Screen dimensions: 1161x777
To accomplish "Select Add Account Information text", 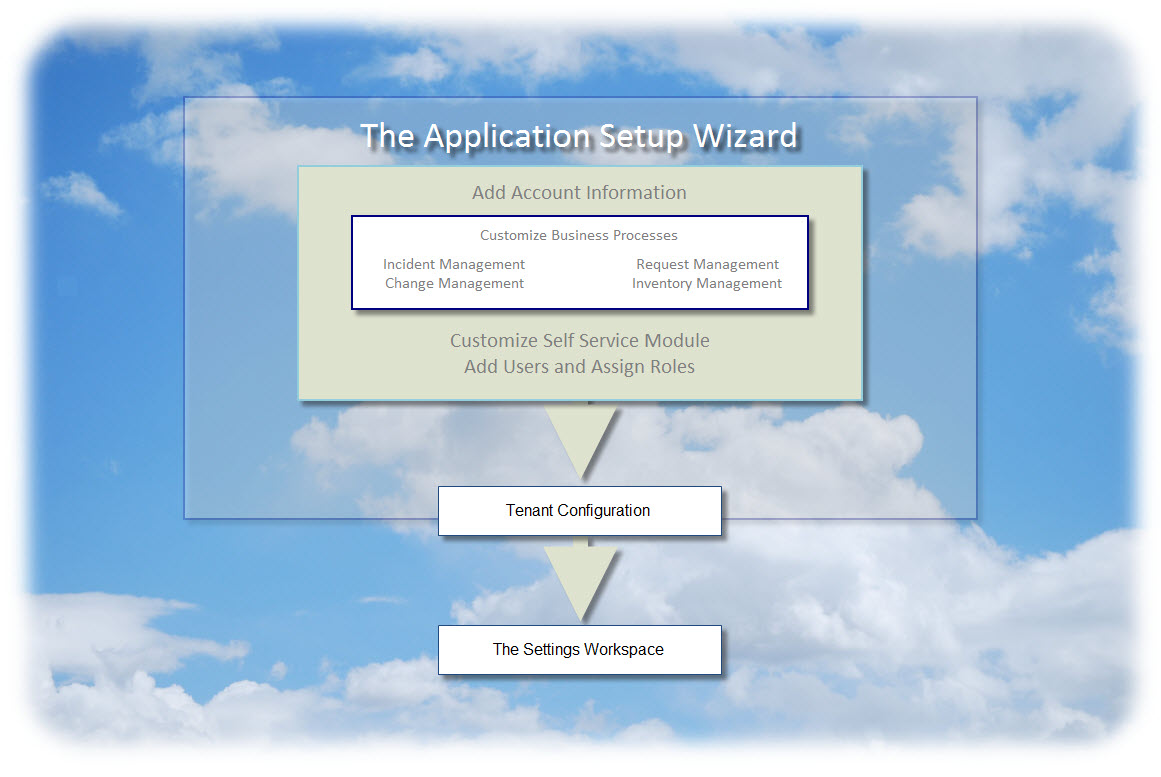I will (579, 193).
